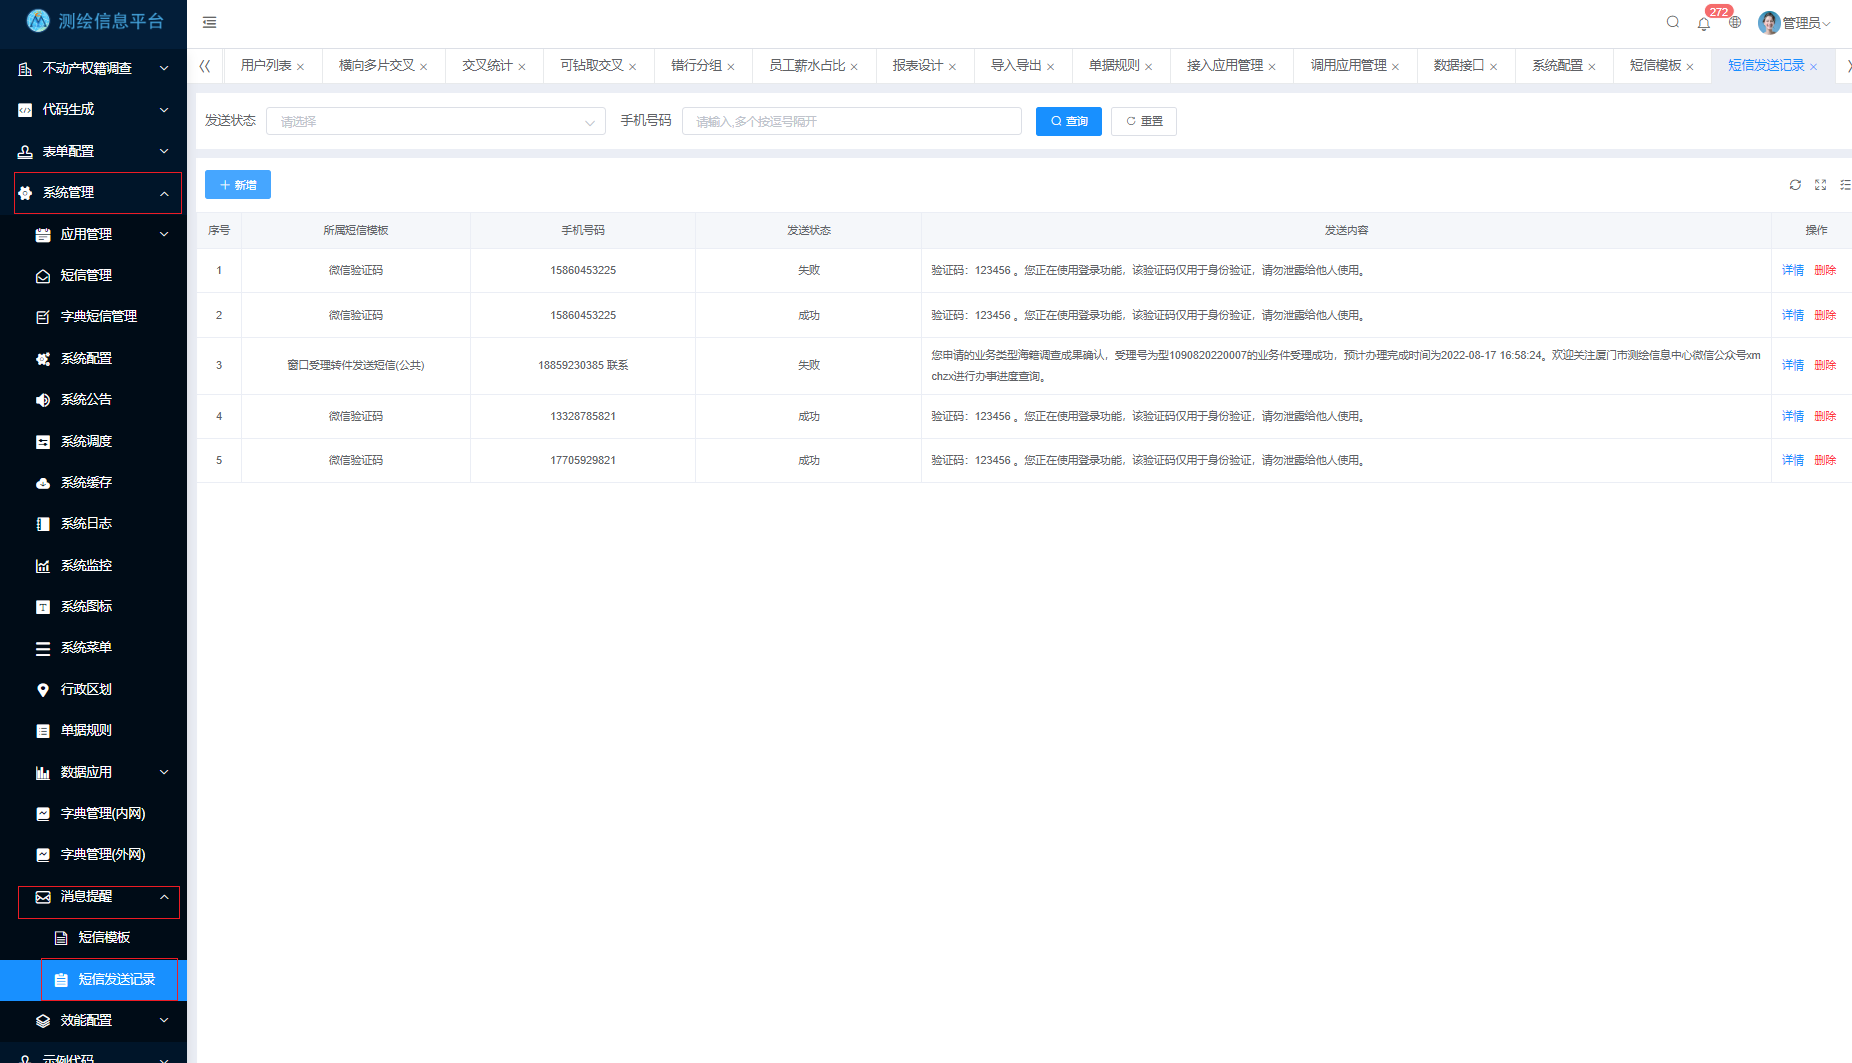Image resolution: width=1852 pixels, height=1063 pixels.
Task: Click the 新增 button
Action: pyautogui.click(x=238, y=185)
